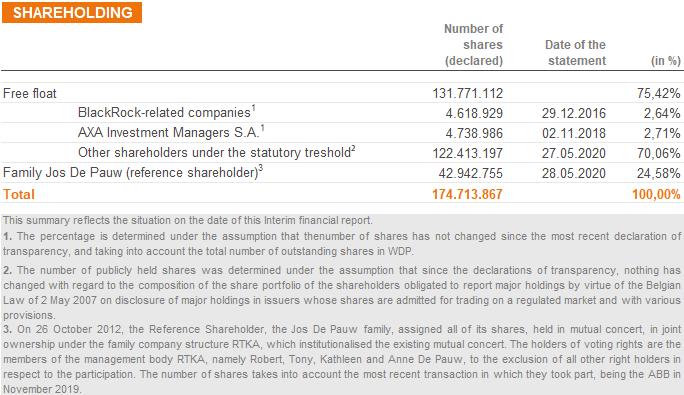Click the BlackRock-related companies row label

pos(166,112)
